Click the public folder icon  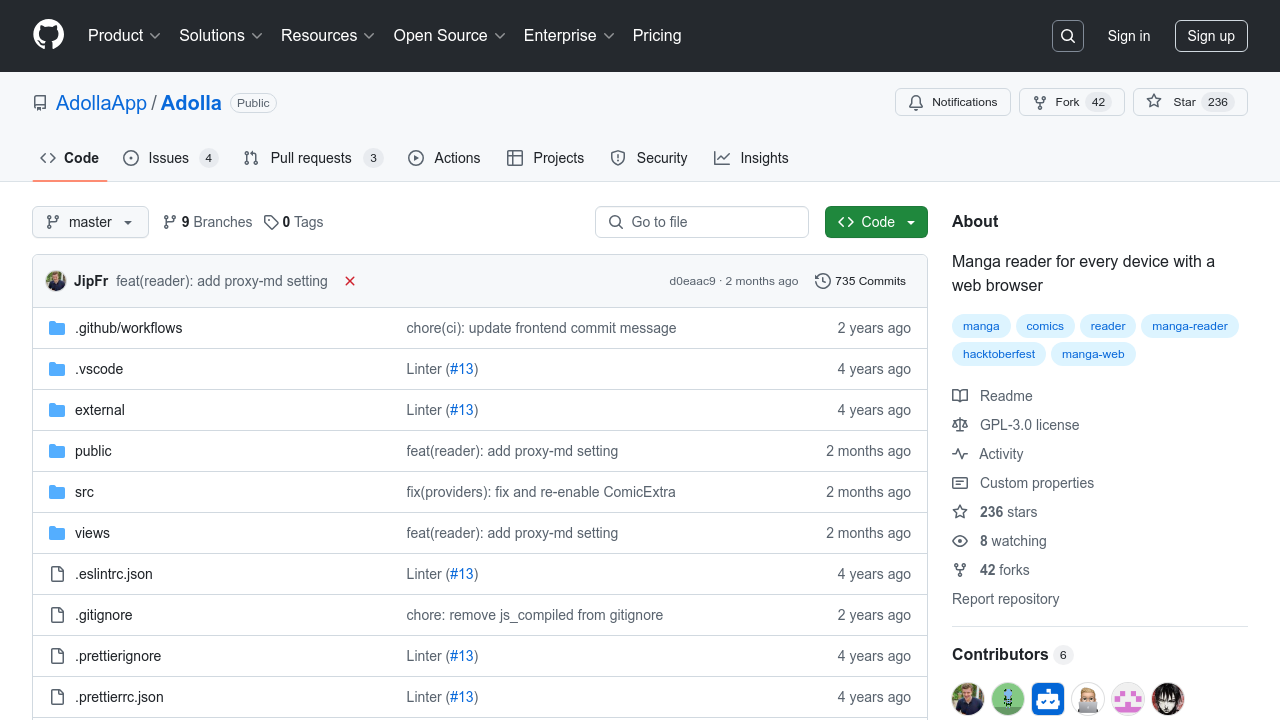point(57,451)
